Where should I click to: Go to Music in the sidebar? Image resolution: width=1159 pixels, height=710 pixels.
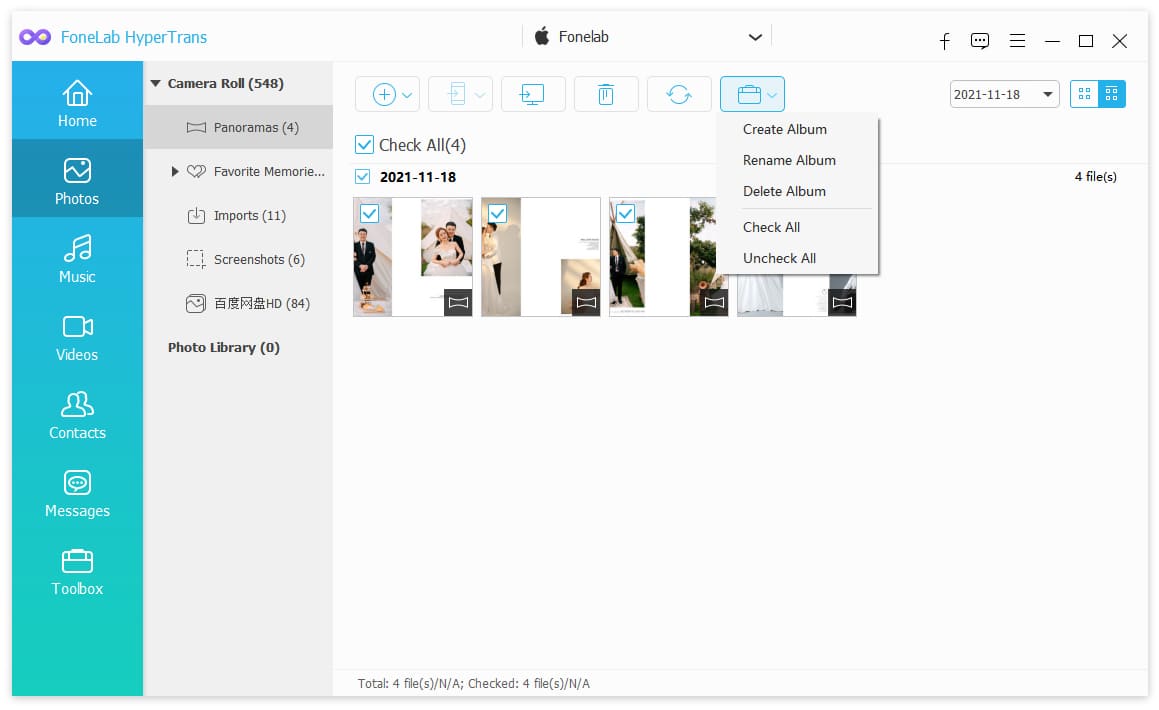tap(77, 259)
